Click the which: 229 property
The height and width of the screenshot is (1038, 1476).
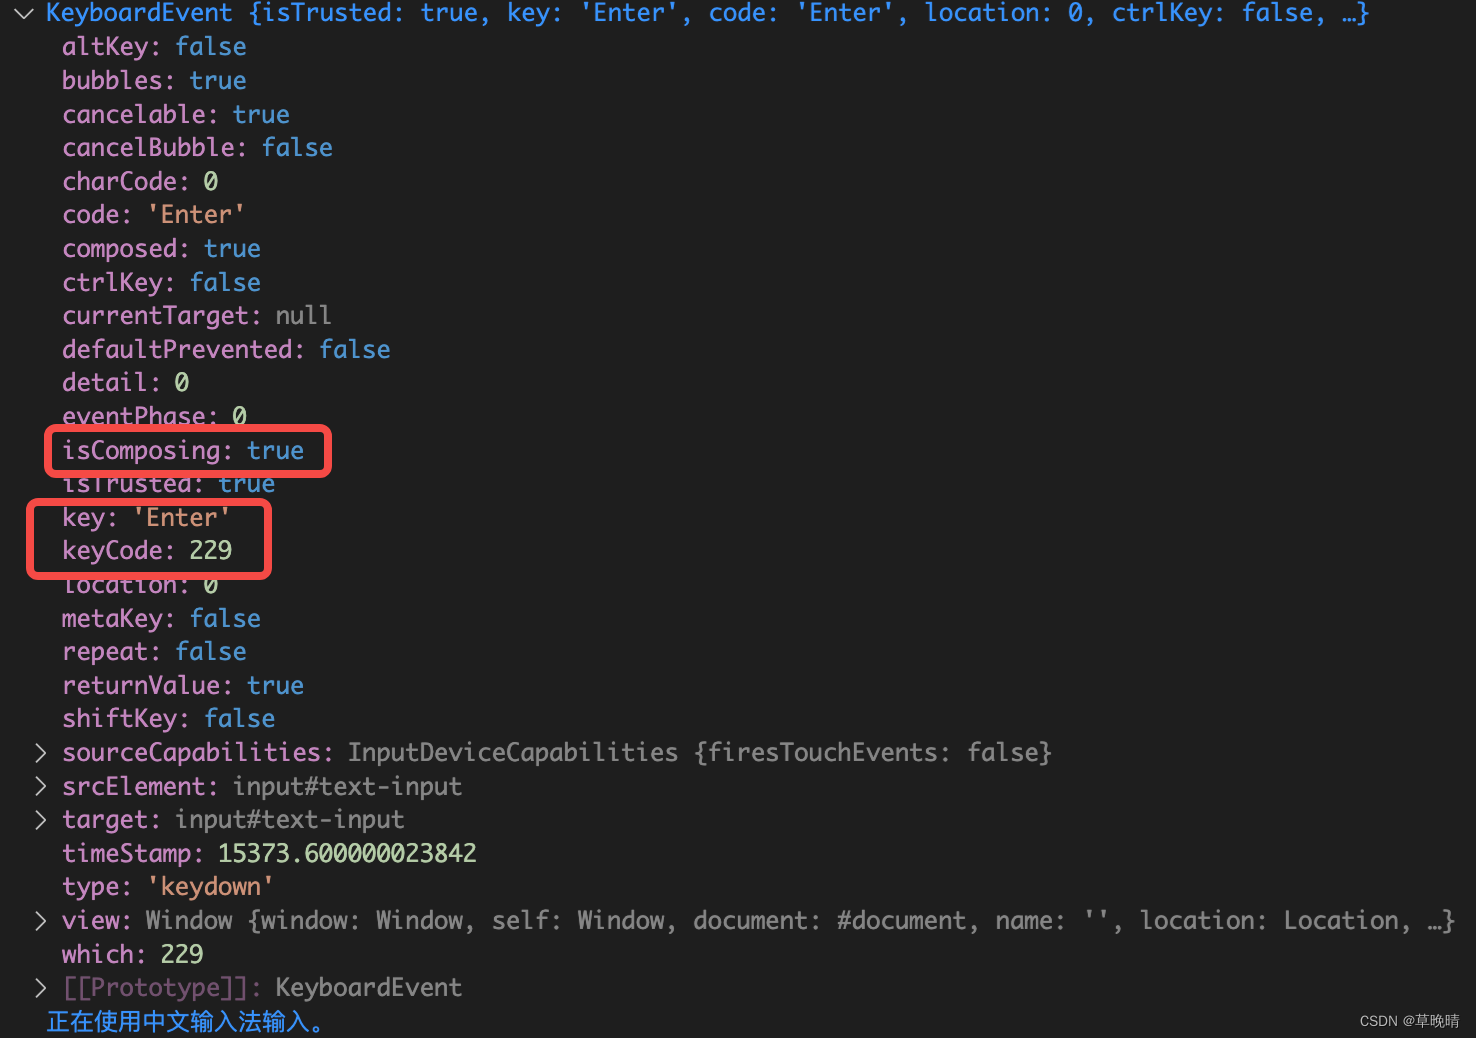tap(132, 954)
